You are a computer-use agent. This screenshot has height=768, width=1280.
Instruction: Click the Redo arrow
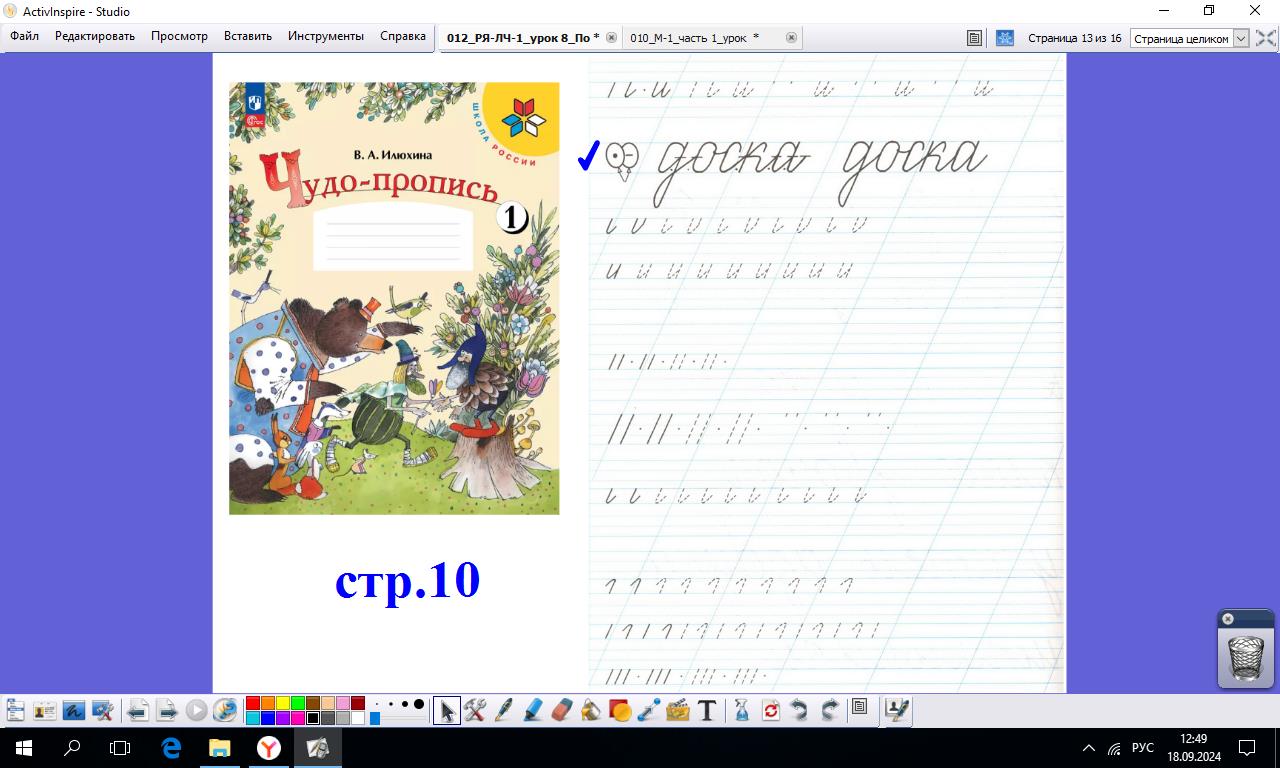(829, 711)
